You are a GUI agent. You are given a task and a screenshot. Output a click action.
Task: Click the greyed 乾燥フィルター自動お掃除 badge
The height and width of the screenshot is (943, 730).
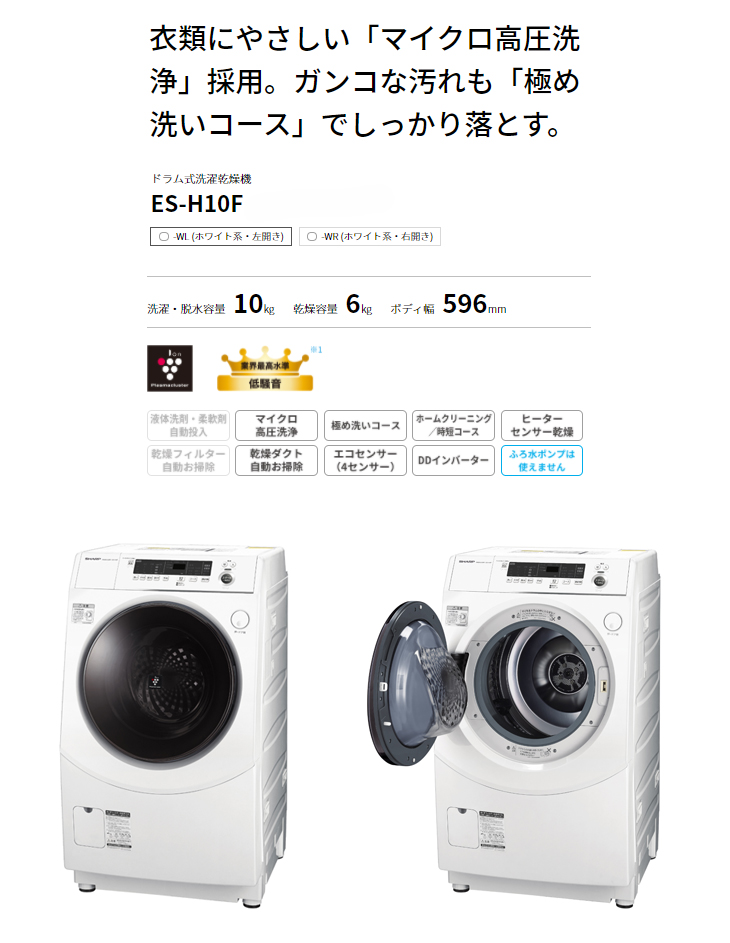click(x=188, y=460)
